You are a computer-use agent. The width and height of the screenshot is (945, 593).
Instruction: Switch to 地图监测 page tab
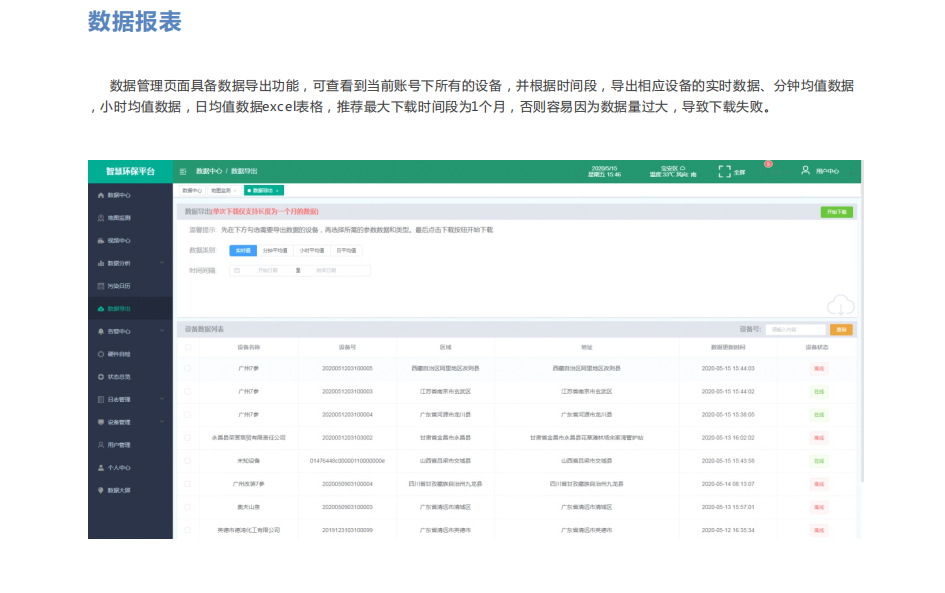[x=224, y=190]
